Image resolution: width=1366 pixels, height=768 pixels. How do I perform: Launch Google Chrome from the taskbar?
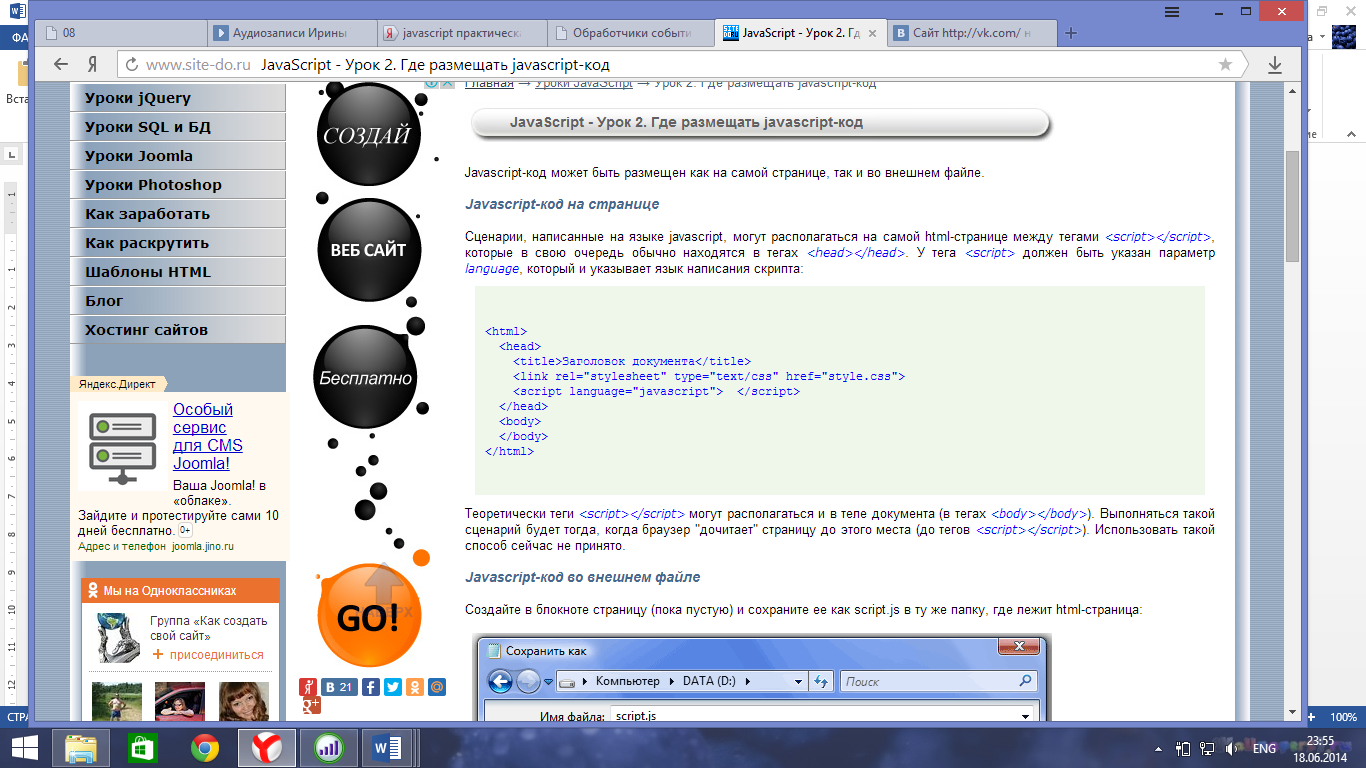[x=205, y=747]
